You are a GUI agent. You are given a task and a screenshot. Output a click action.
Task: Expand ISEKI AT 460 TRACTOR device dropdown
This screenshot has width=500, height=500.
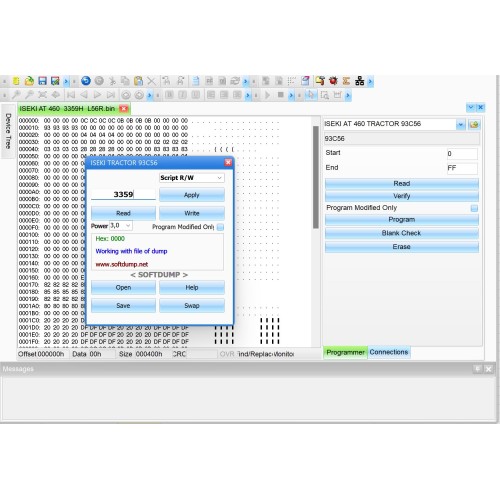tap(461, 125)
